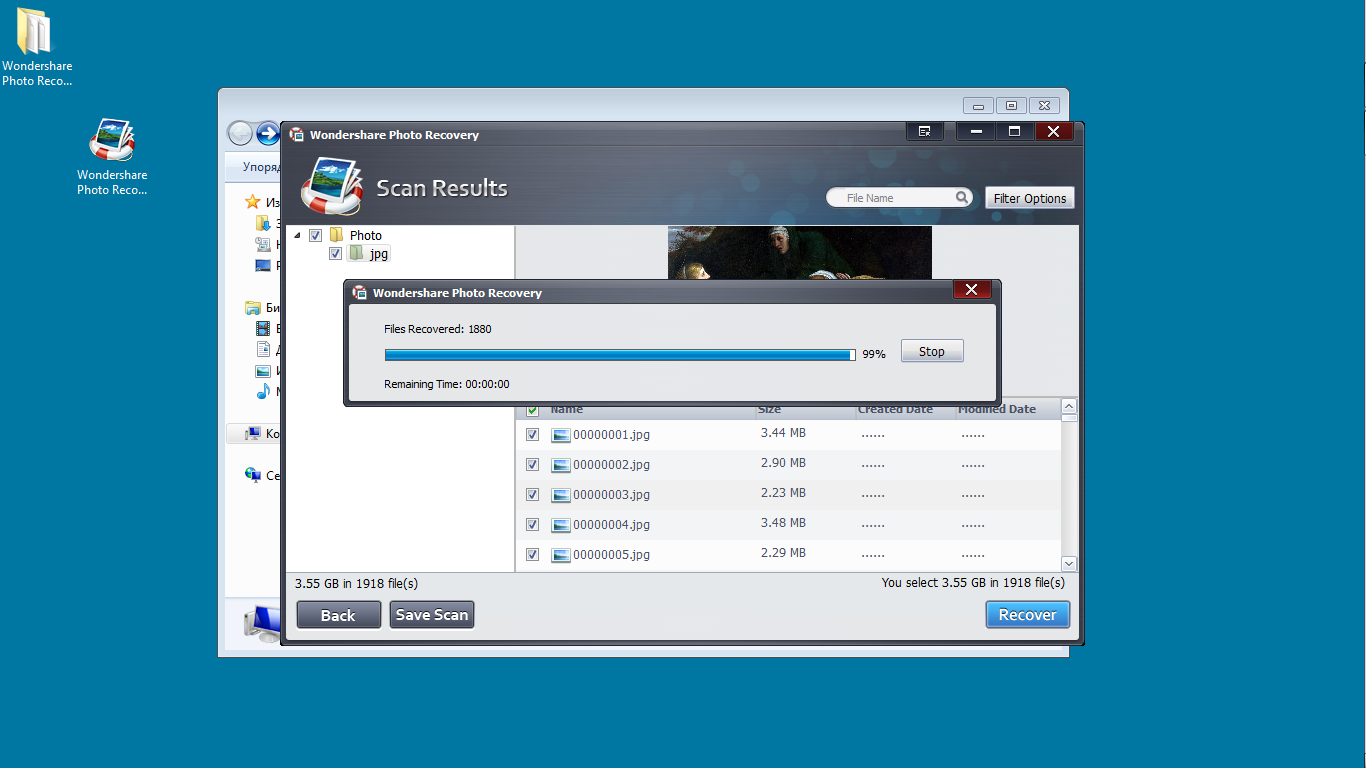Go back using Explorer's Back arrow

[240, 133]
